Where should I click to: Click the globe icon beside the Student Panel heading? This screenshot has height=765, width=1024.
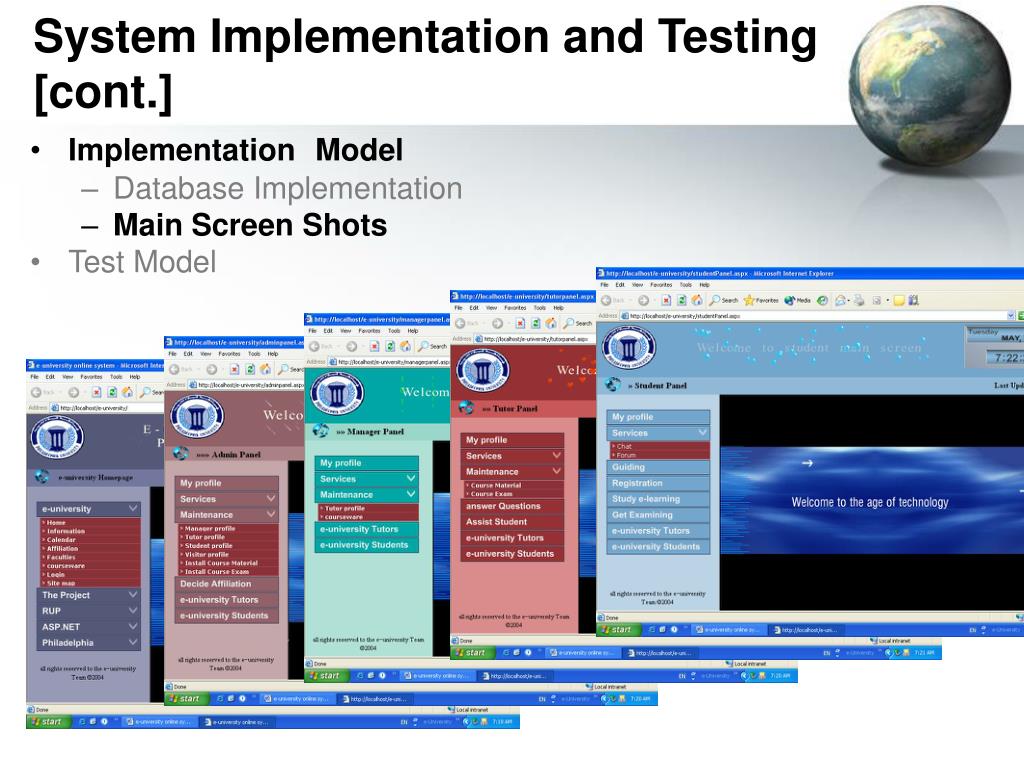click(x=612, y=385)
